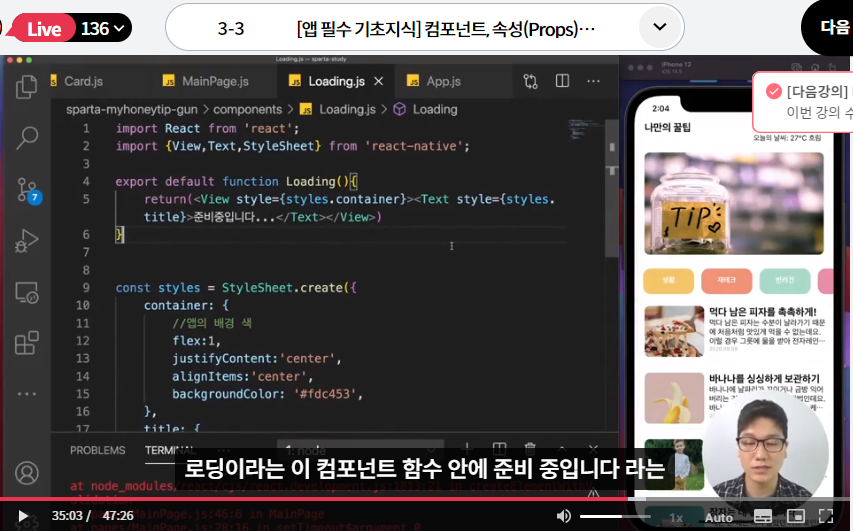Tap the 생활 category button
853x531 pixels.
point(668,280)
